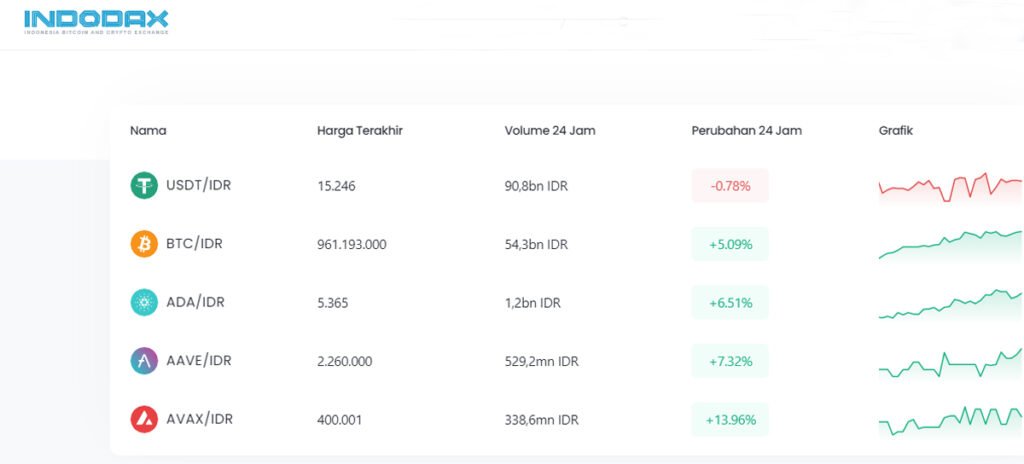Click the AAVE coin icon
This screenshot has height=464, width=1024.
coord(144,361)
